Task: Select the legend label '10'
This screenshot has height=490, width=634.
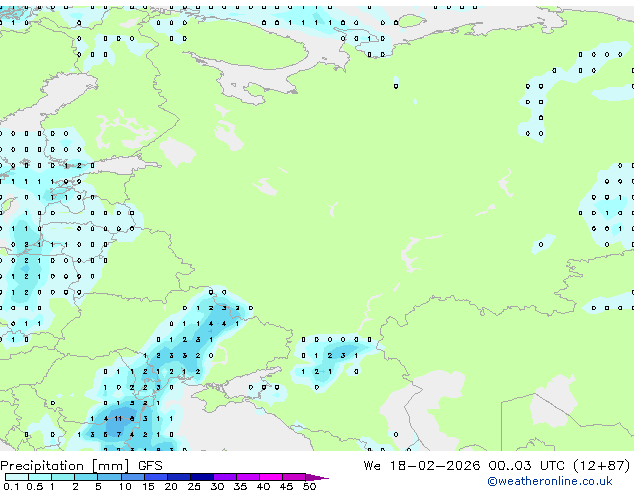Action: tap(125, 486)
